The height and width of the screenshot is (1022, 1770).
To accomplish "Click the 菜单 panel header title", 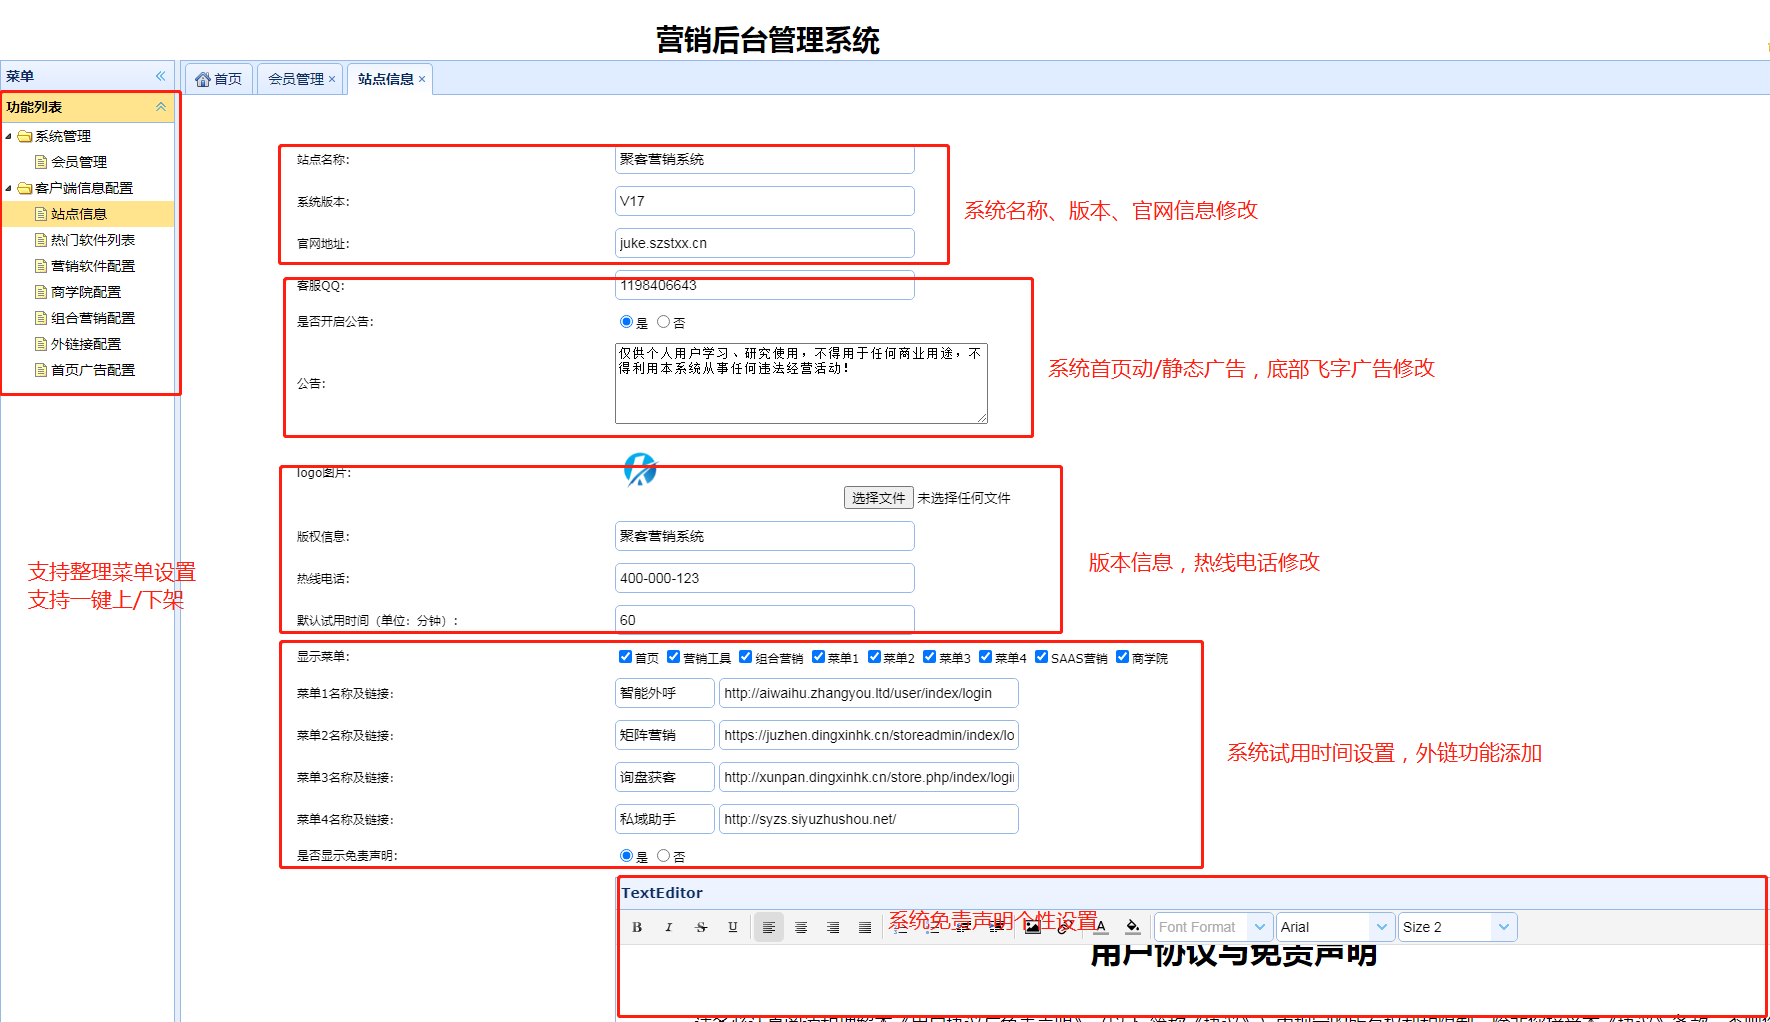I will pos(20,76).
